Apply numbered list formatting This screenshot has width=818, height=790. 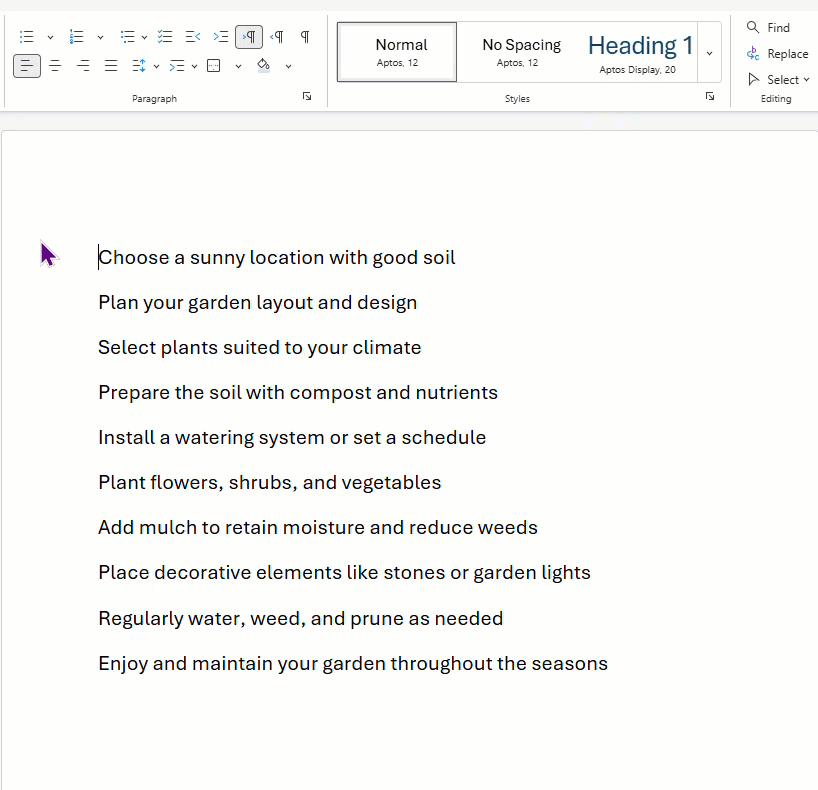coord(77,37)
